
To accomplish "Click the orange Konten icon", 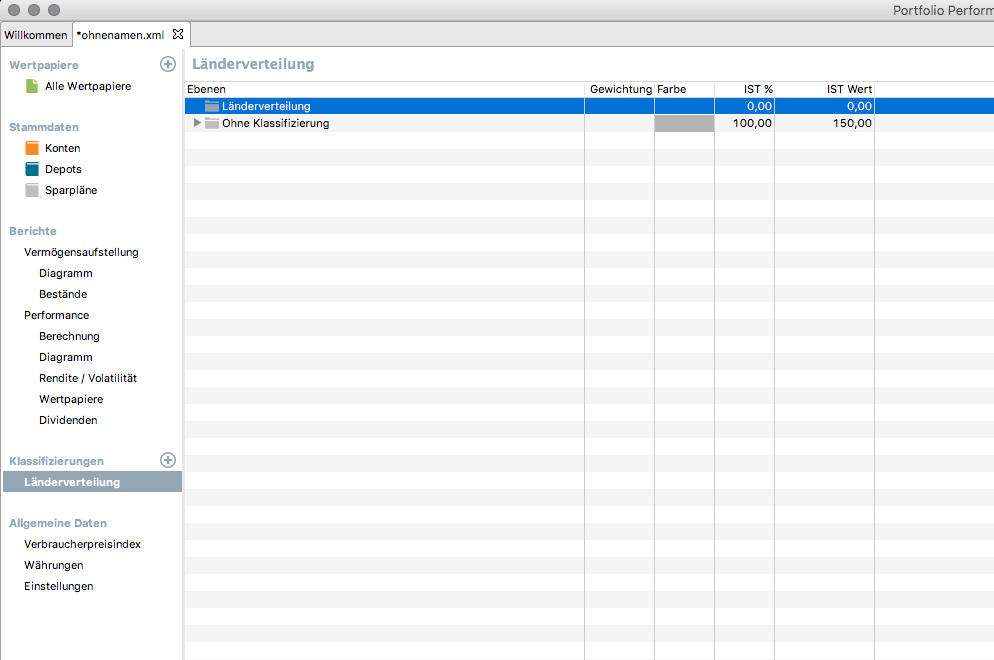I will tap(32, 148).
